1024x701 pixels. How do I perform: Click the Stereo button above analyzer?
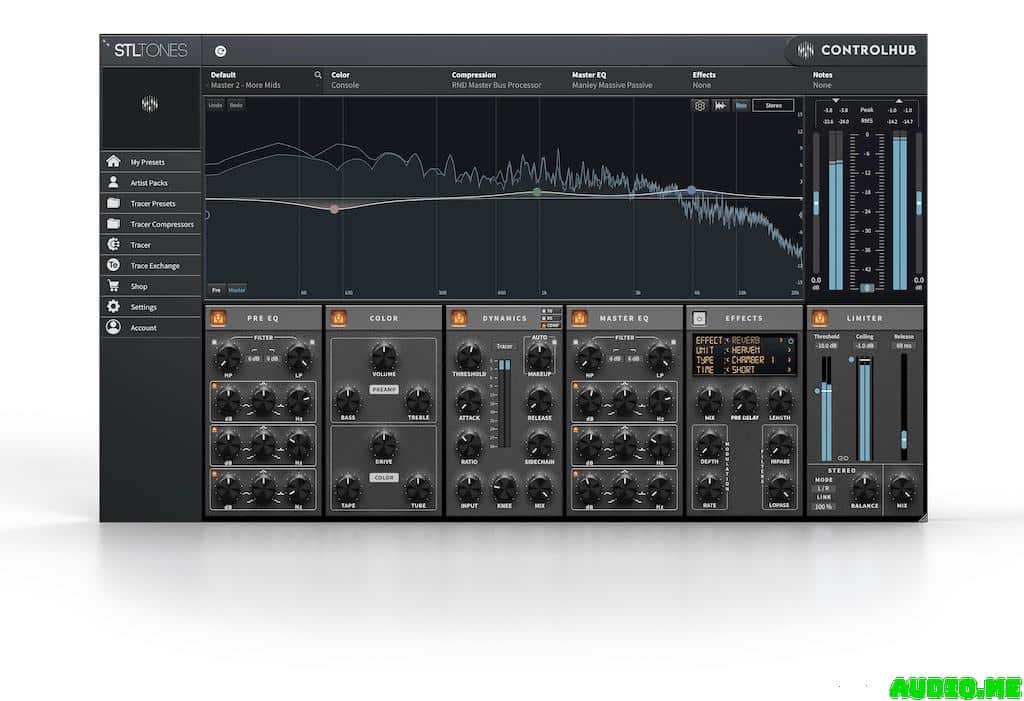point(773,105)
